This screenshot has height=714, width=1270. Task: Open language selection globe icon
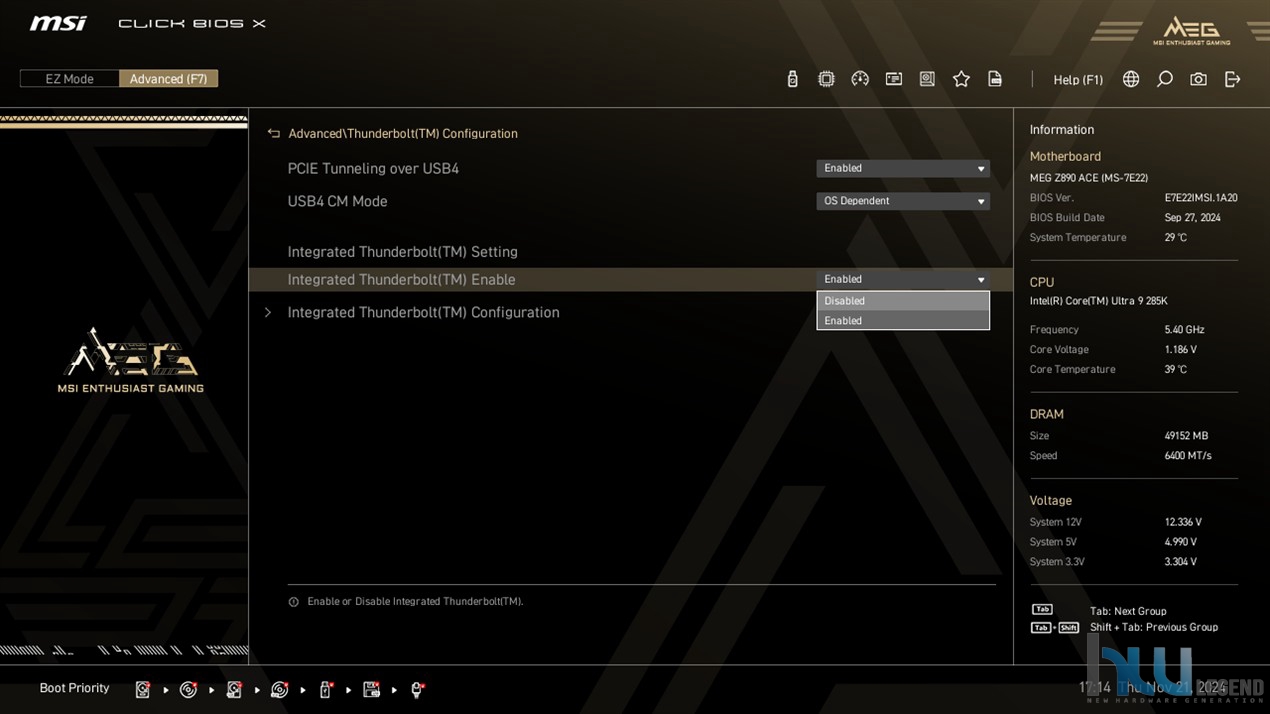[1131, 79]
